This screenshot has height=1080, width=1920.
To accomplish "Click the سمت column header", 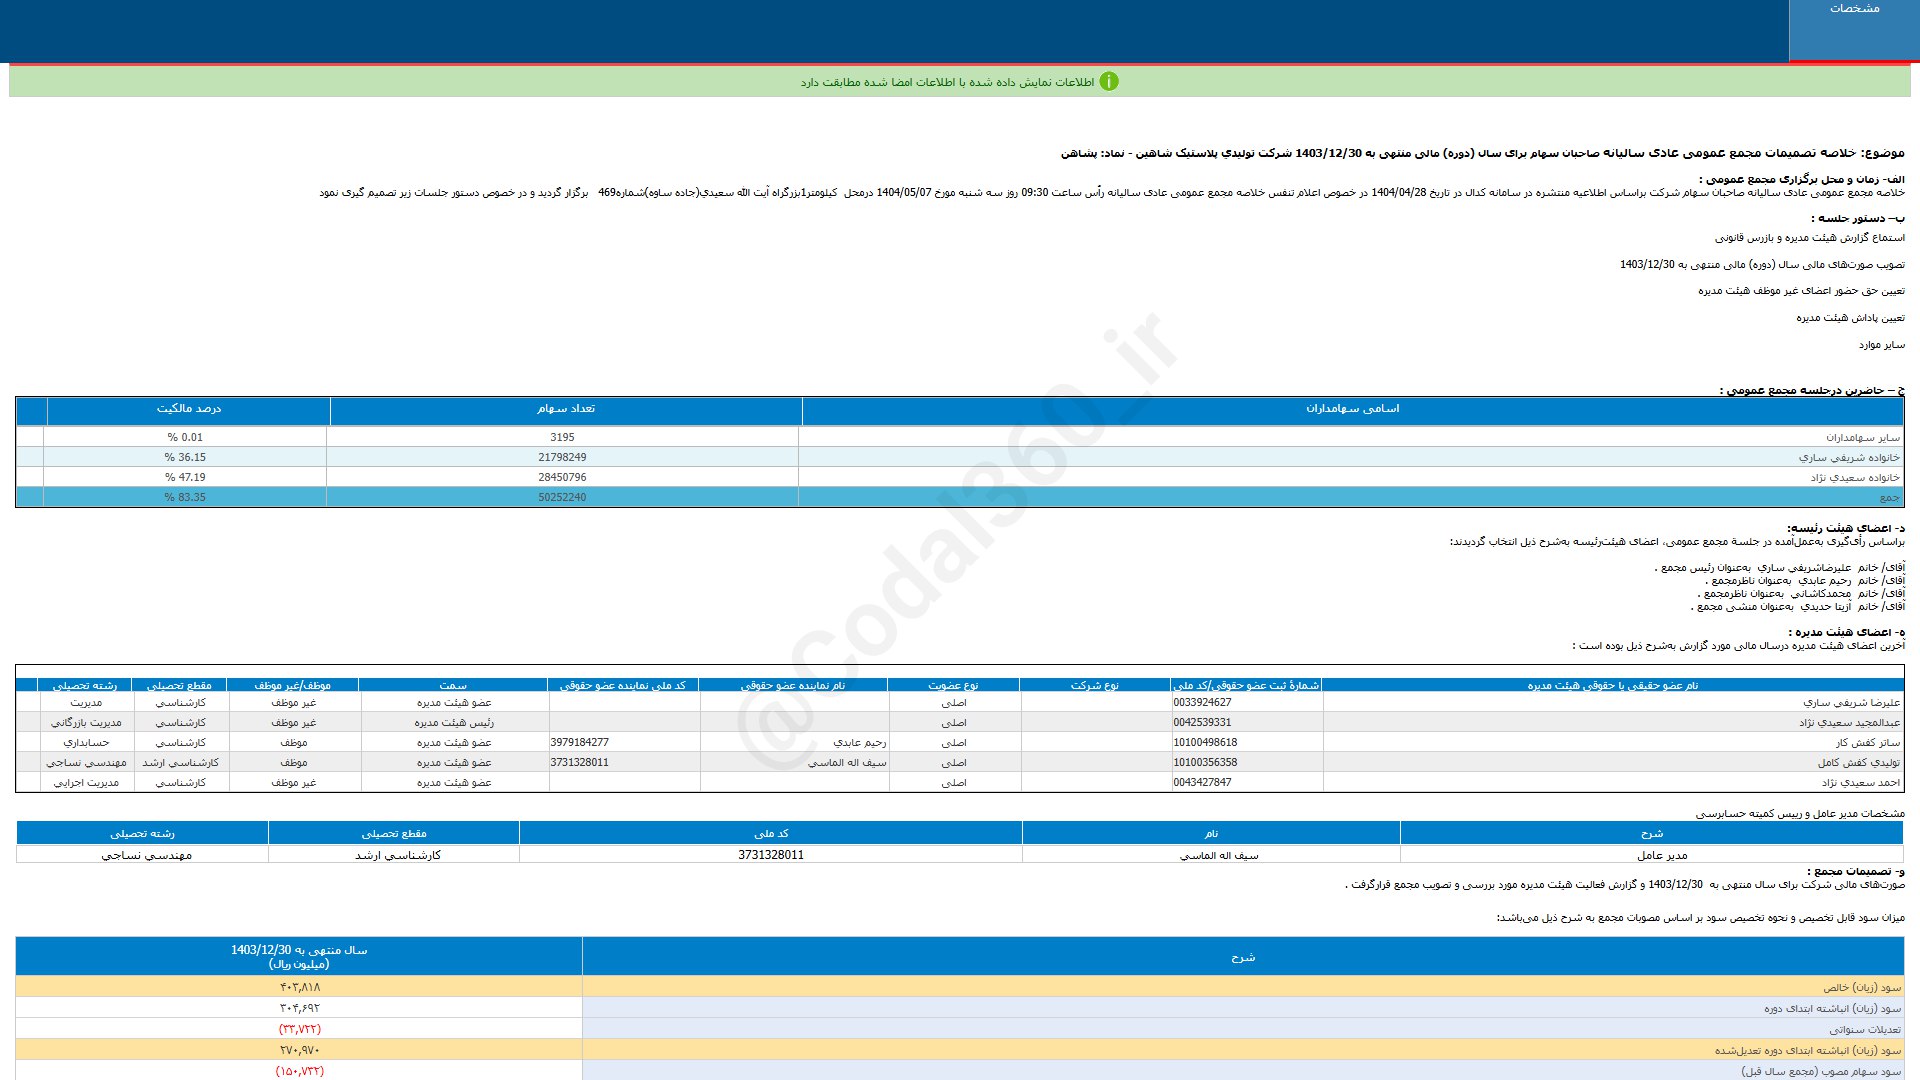I will (453, 685).
